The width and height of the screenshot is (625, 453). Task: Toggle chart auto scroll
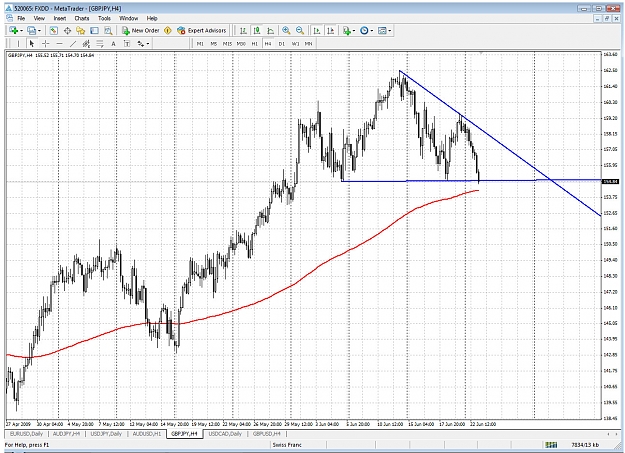tap(317, 30)
